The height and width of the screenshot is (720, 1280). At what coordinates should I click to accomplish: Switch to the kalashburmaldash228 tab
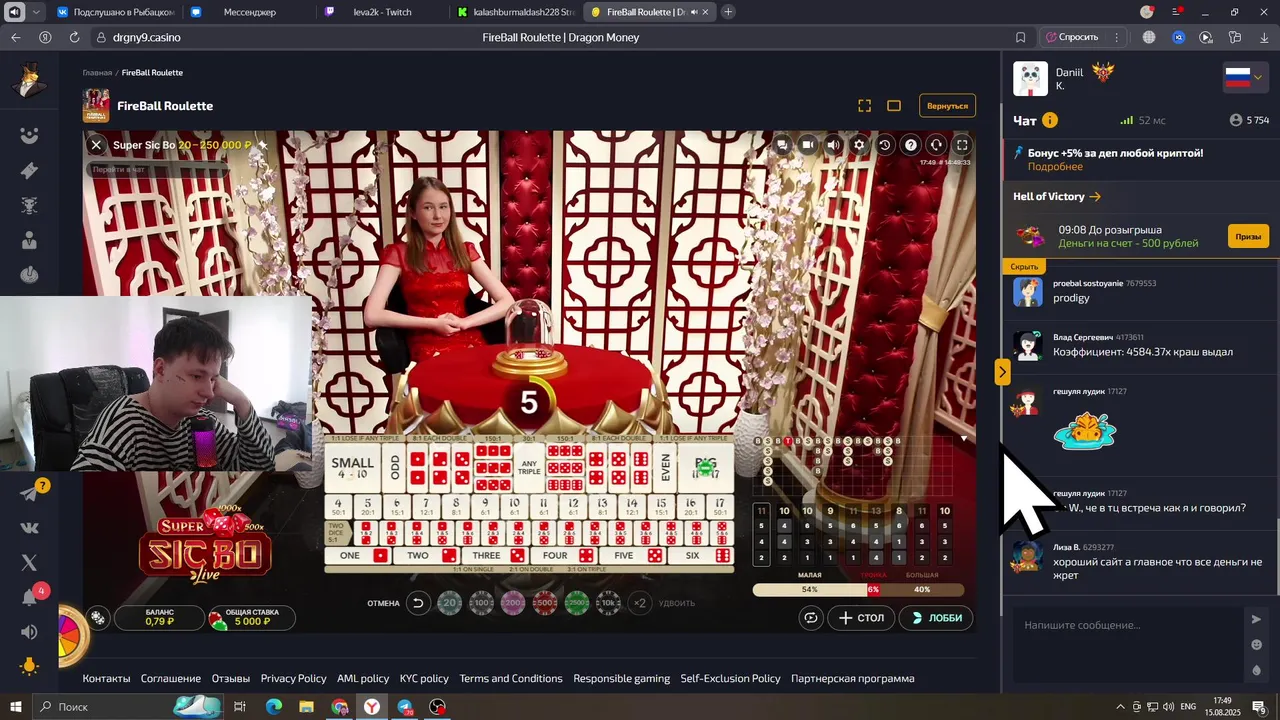pyautogui.click(x=514, y=12)
